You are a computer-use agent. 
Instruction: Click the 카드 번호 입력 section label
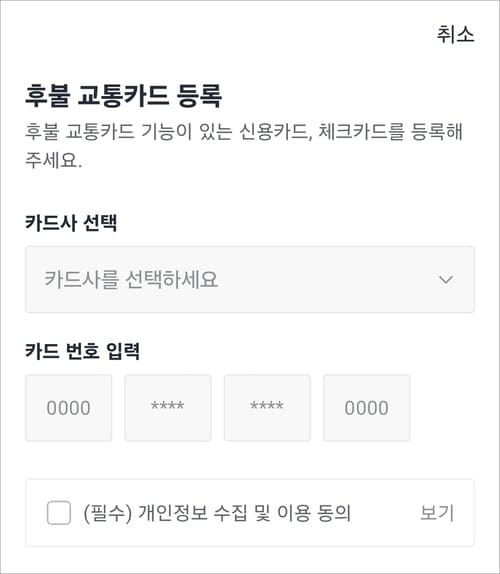click(82, 351)
